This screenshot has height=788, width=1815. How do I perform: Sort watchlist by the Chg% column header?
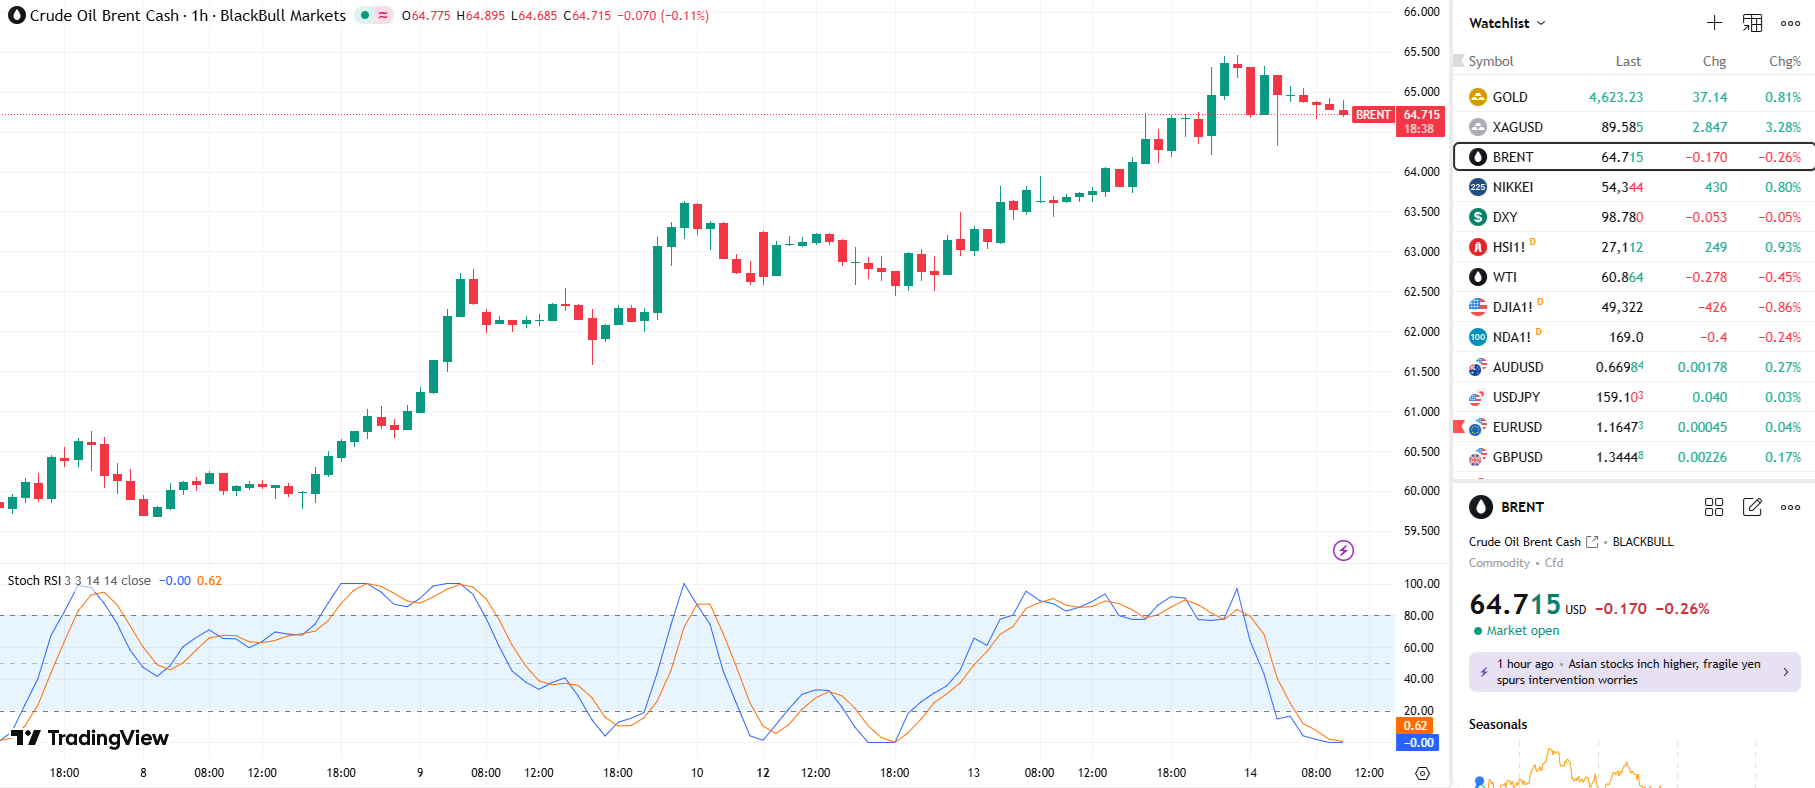click(1784, 61)
